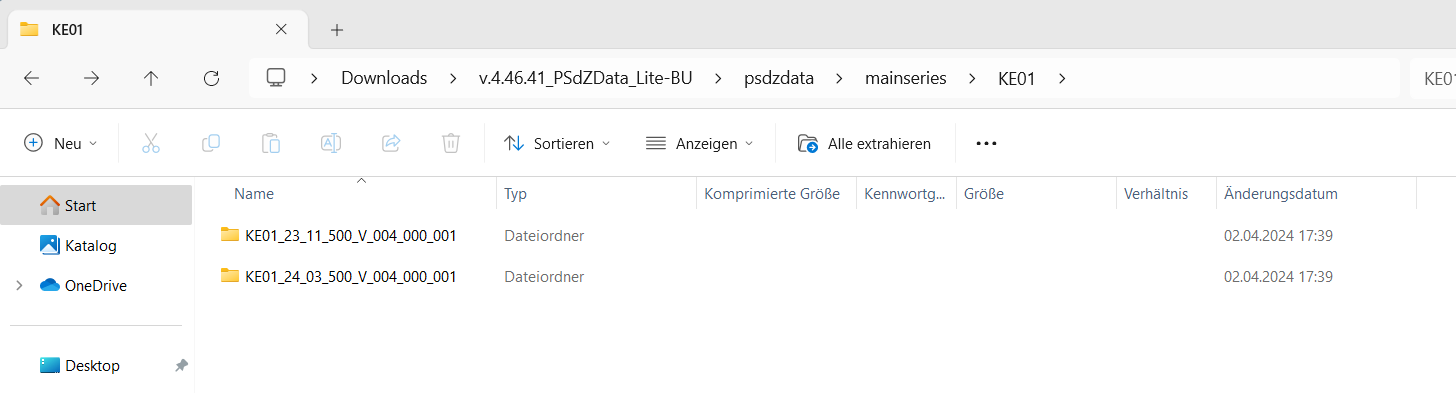Click the trash delete icon
This screenshot has height=393, width=1456.
point(451,143)
